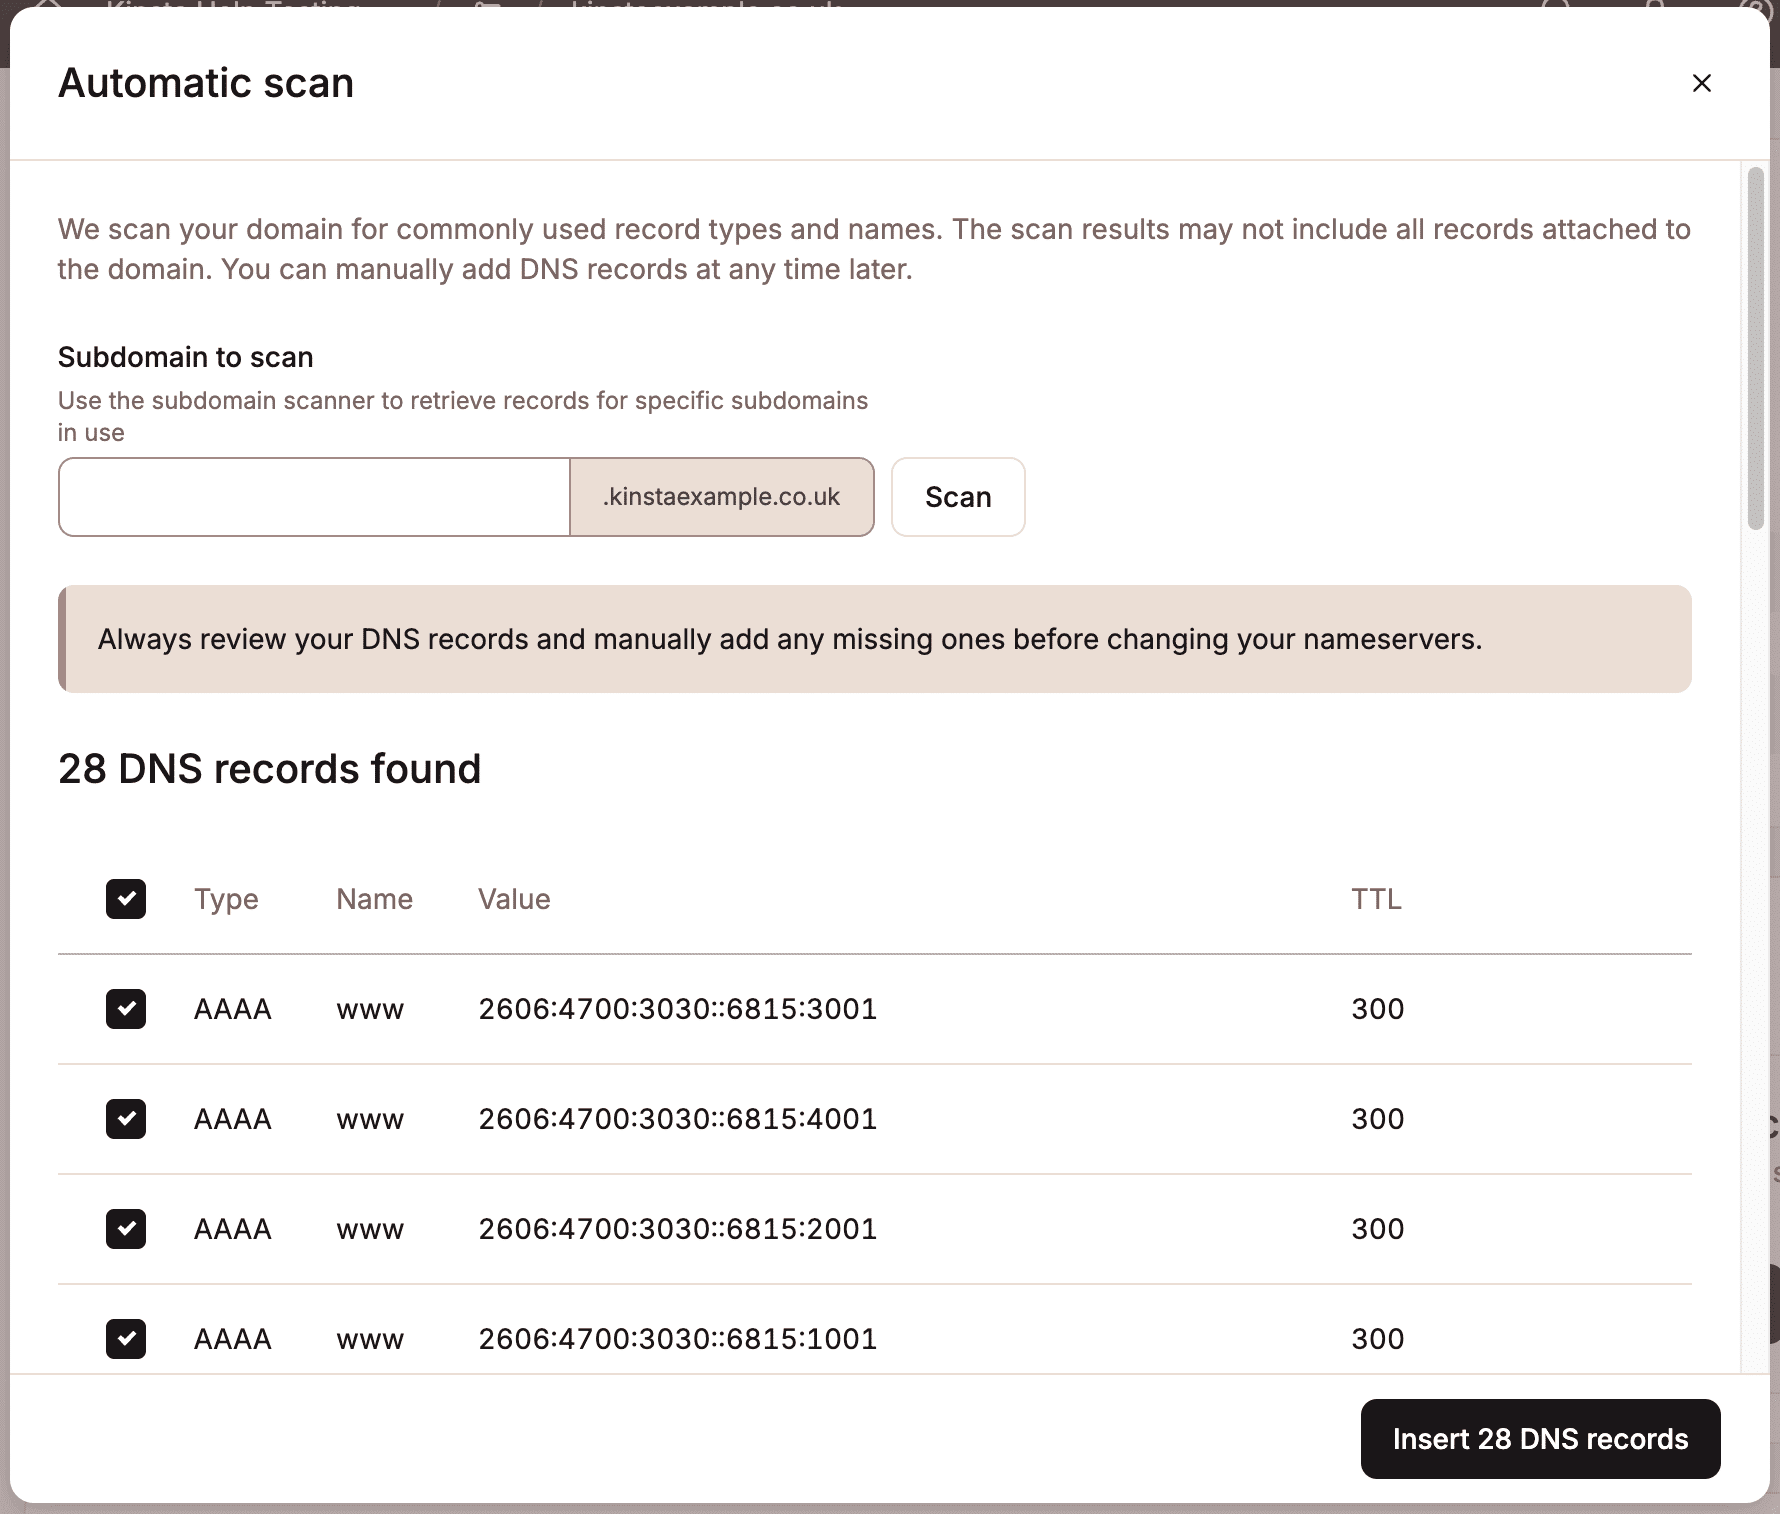Click kinstaexample.co.uk in the breadcrumb
This screenshot has width=1780, height=1514.
click(705, 8)
